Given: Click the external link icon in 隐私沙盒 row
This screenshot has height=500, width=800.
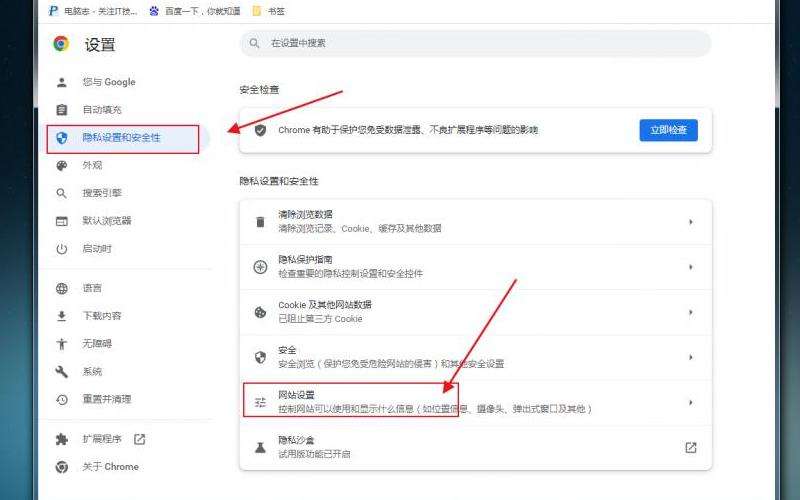Looking at the screenshot, I should pos(690,447).
